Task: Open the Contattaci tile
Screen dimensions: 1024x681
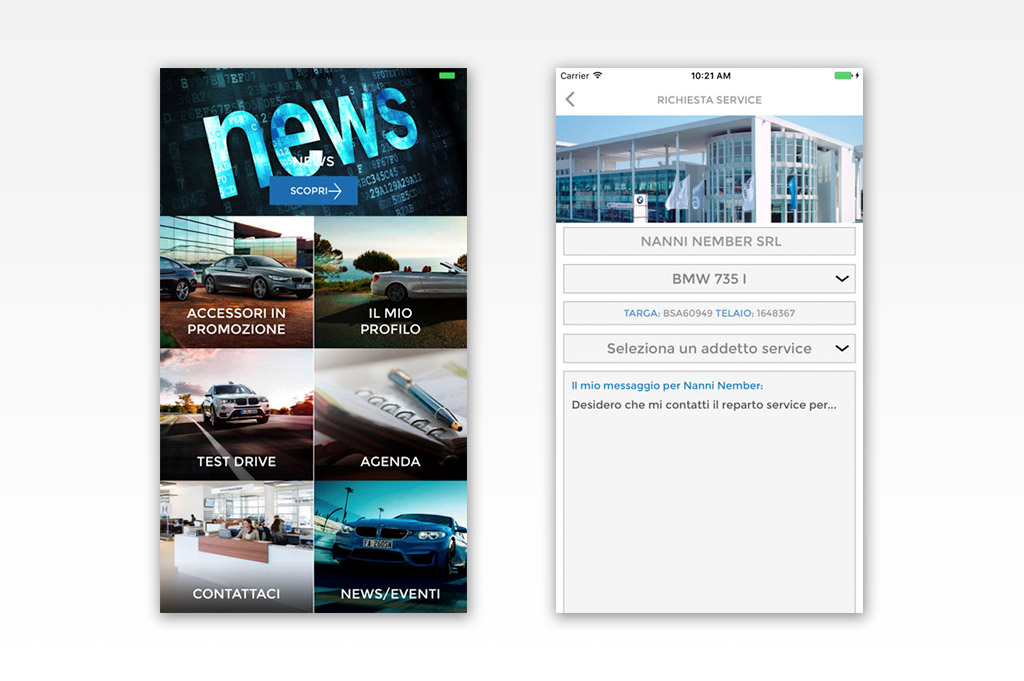Action: [236, 547]
